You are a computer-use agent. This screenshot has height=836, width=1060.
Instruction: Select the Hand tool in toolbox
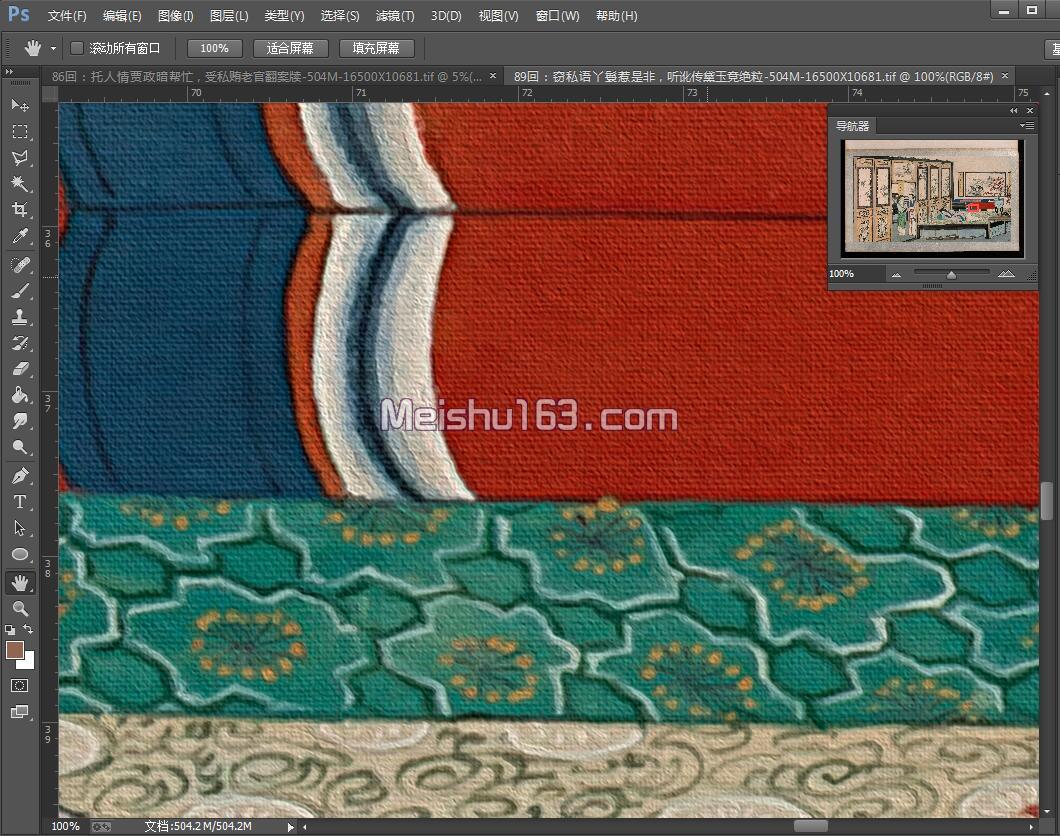pos(20,583)
